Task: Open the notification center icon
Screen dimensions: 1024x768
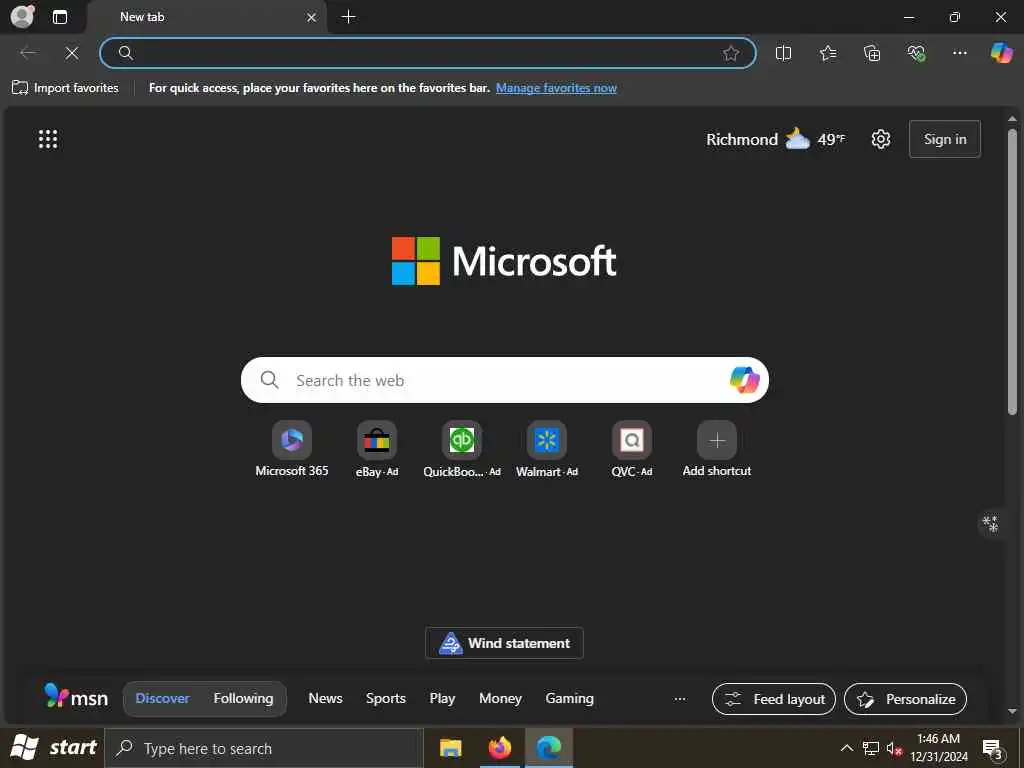Action: (x=993, y=748)
